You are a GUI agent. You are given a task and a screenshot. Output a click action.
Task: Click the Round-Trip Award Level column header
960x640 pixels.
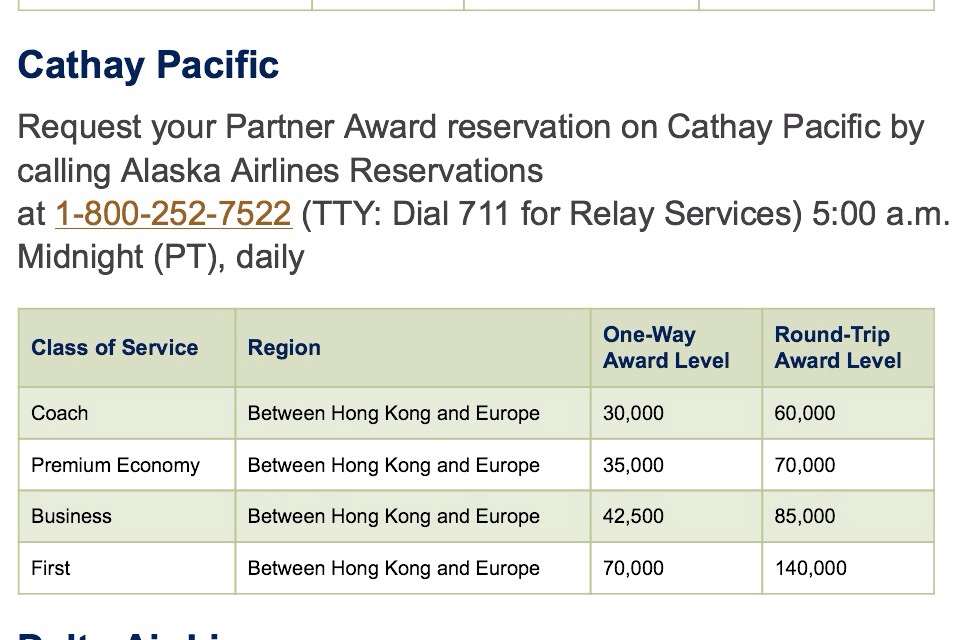[838, 348]
